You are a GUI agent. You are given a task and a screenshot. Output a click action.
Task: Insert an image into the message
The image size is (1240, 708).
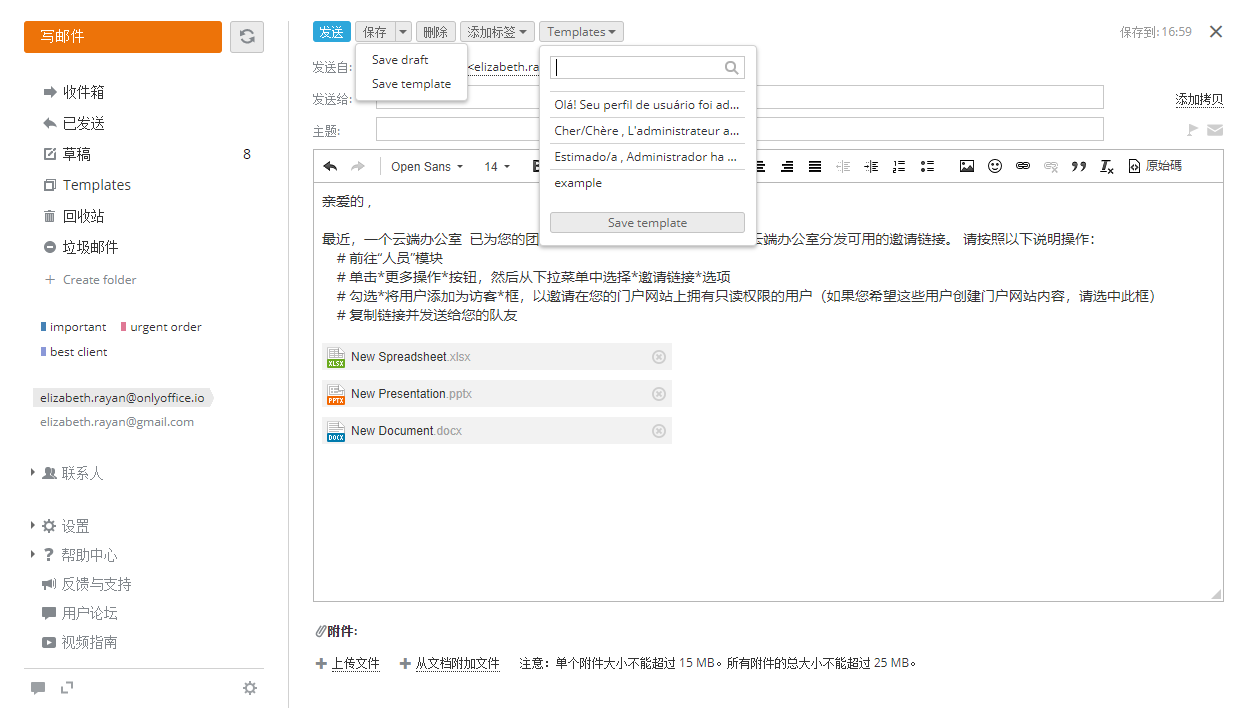(x=966, y=167)
